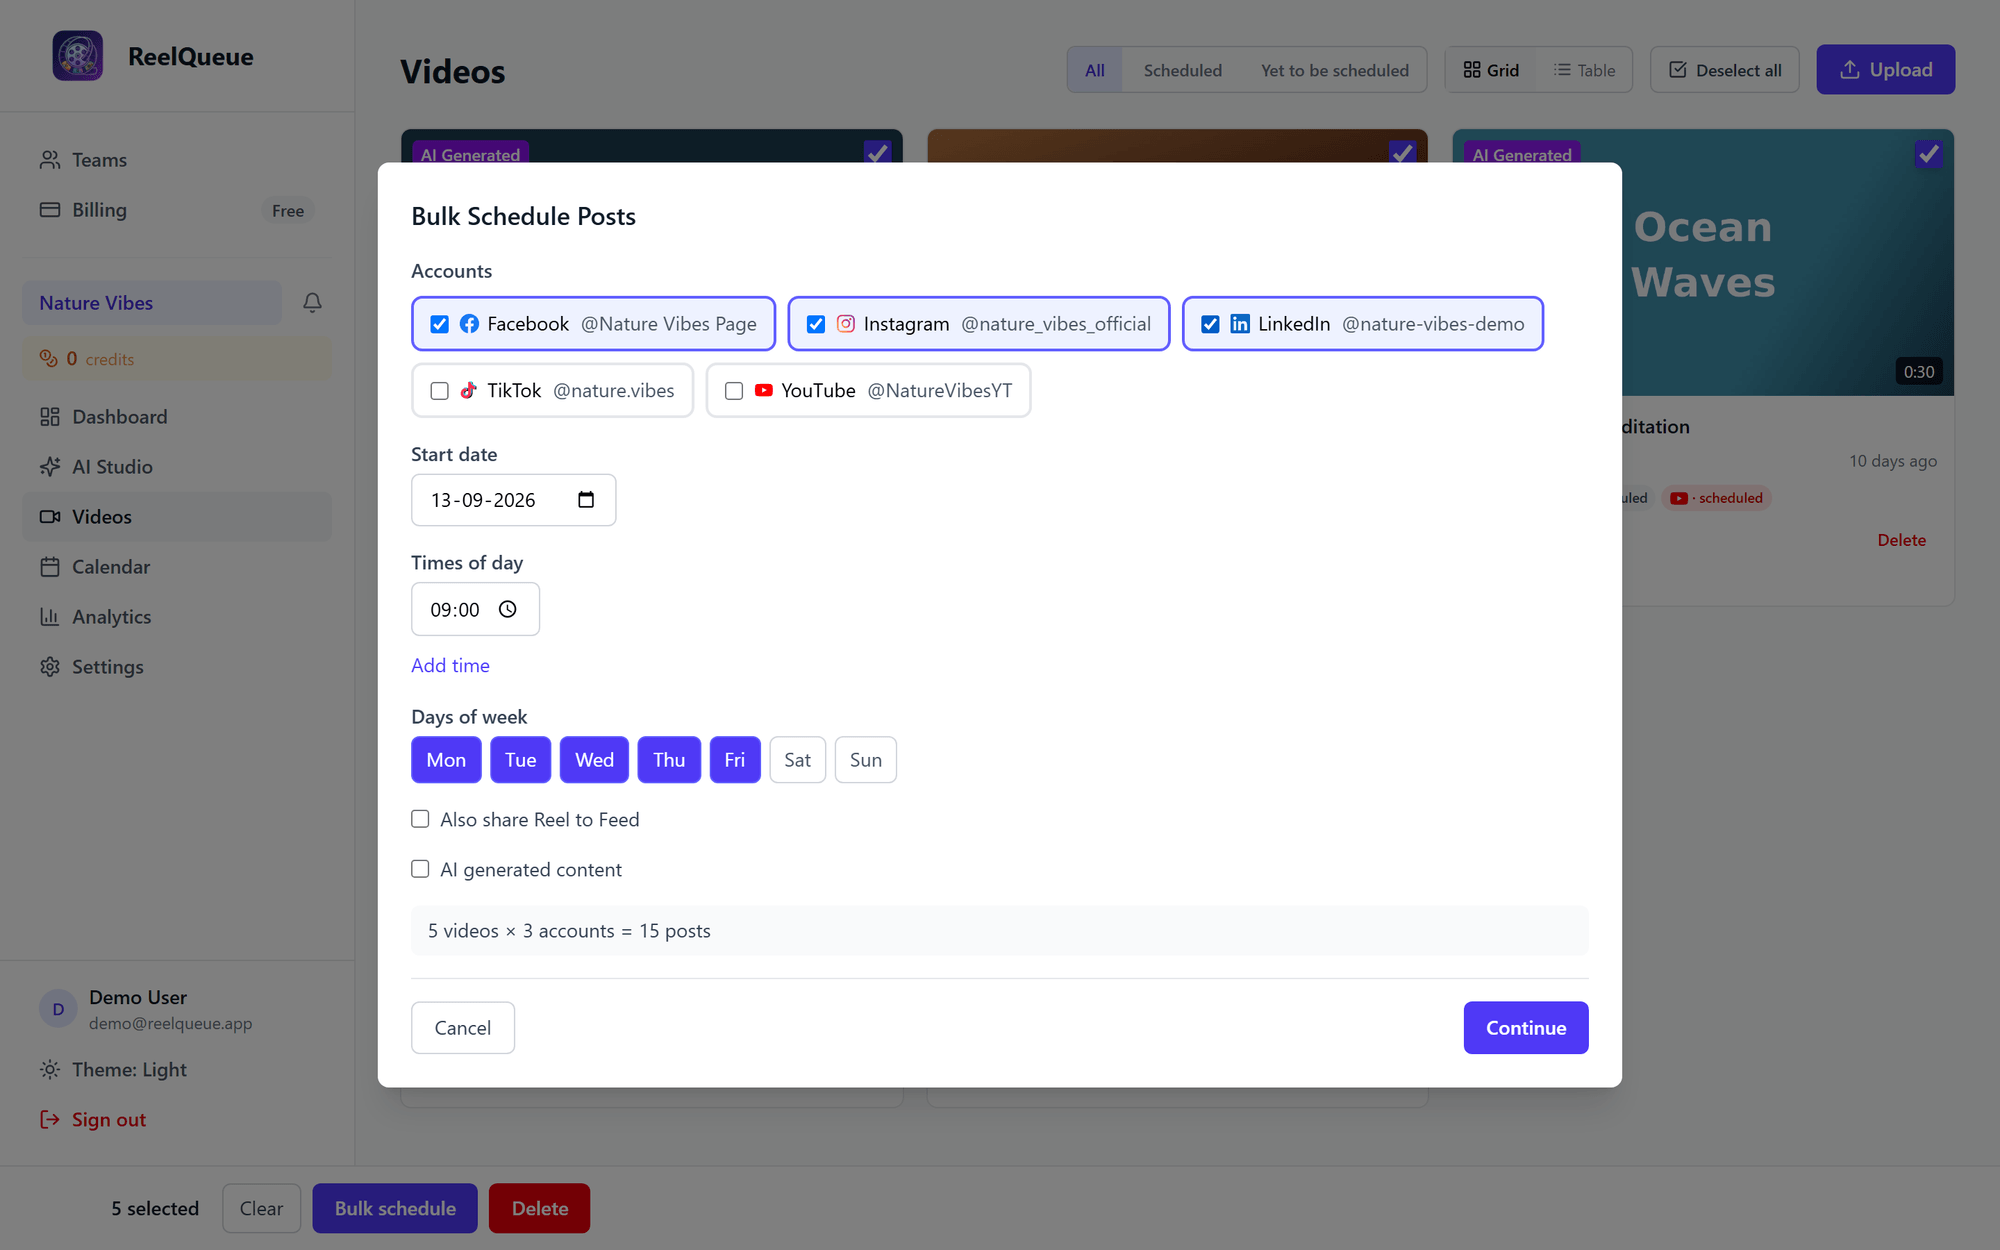2000x1250 pixels.
Task: Click the clock icon in the 09:00 time field
Action: 508,609
